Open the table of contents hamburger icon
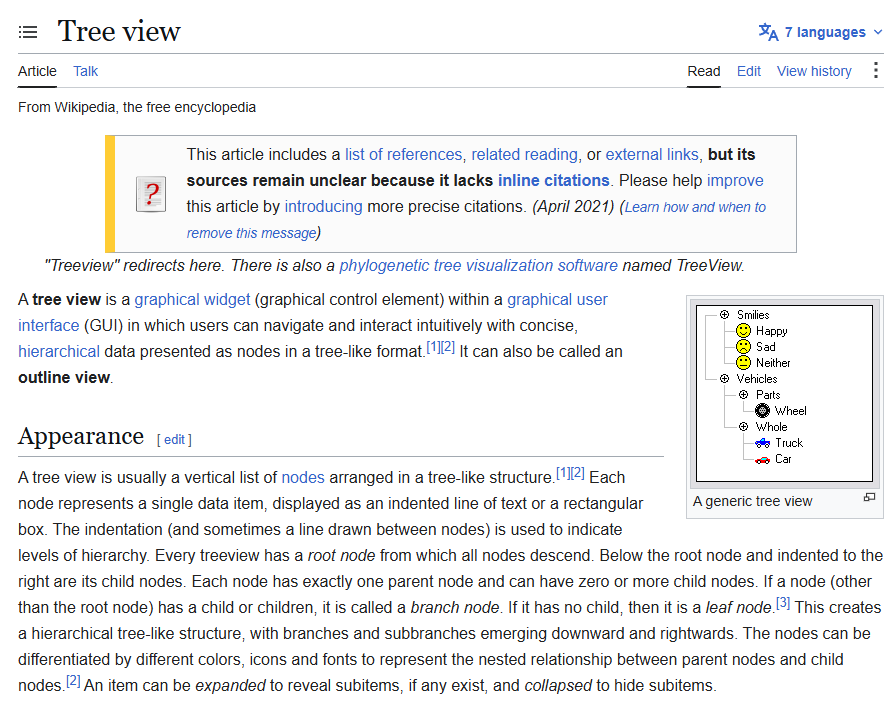 (x=28, y=32)
